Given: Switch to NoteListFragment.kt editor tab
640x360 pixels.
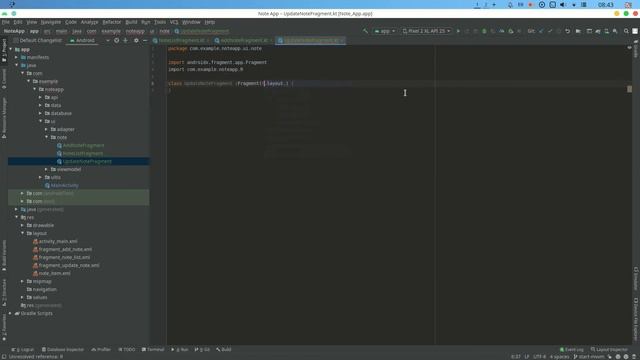Looking at the screenshot, I should 182,40.
